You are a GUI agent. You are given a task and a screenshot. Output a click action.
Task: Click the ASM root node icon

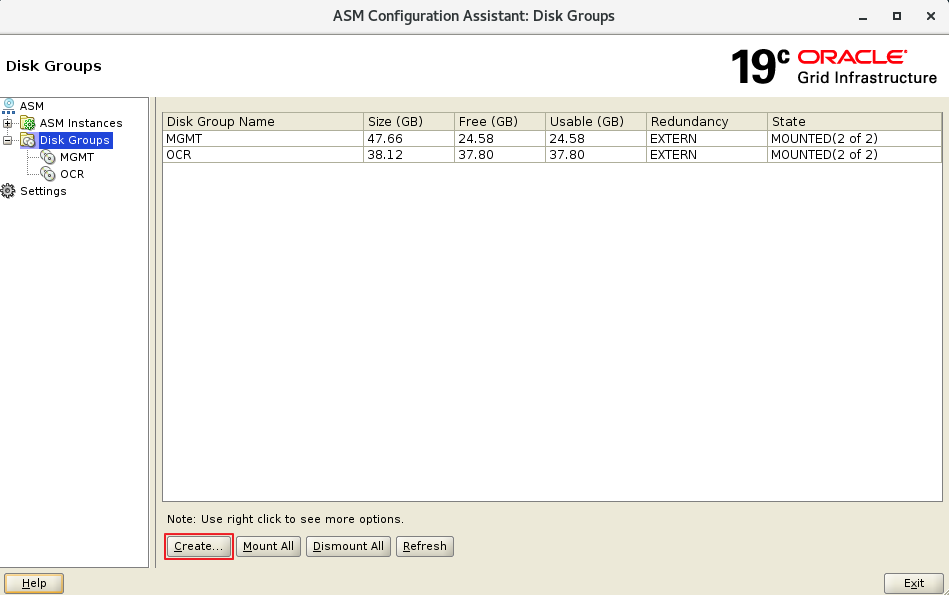8,106
